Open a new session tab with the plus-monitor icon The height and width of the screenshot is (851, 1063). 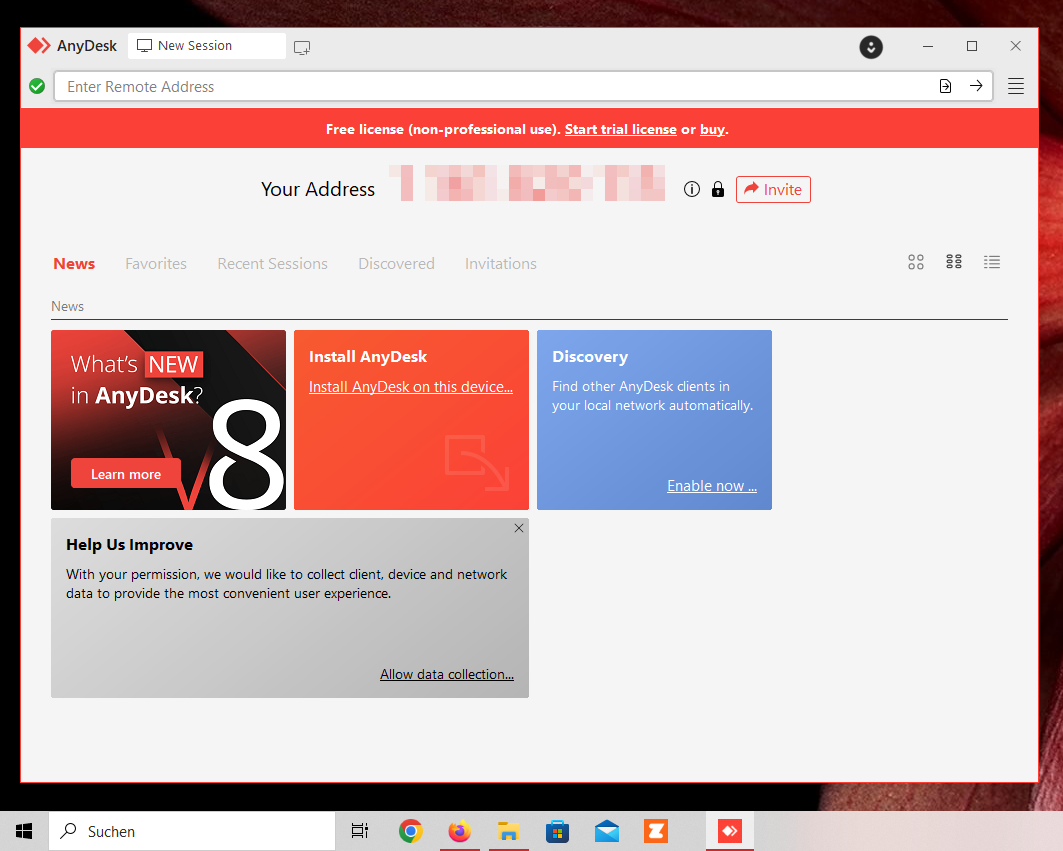click(x=302, y=47)
